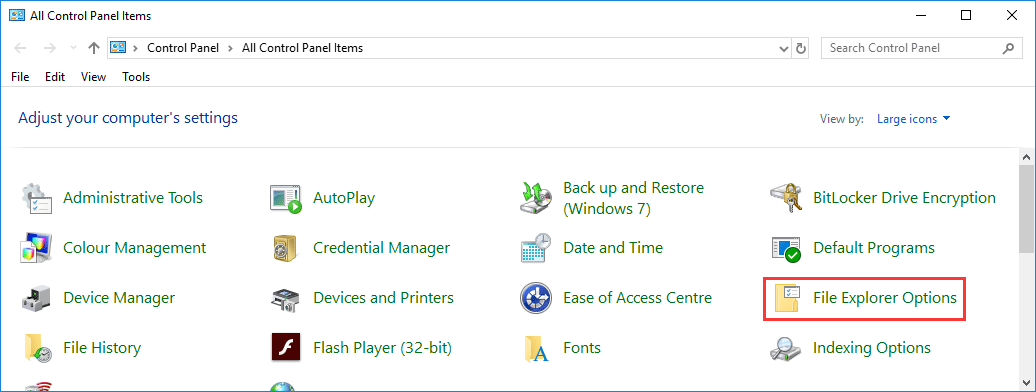This screenshot has height=392, width=1036.
Task: Click the File Explorer Options folder icon
Action: pyautogui.click(x=788, y=299)
